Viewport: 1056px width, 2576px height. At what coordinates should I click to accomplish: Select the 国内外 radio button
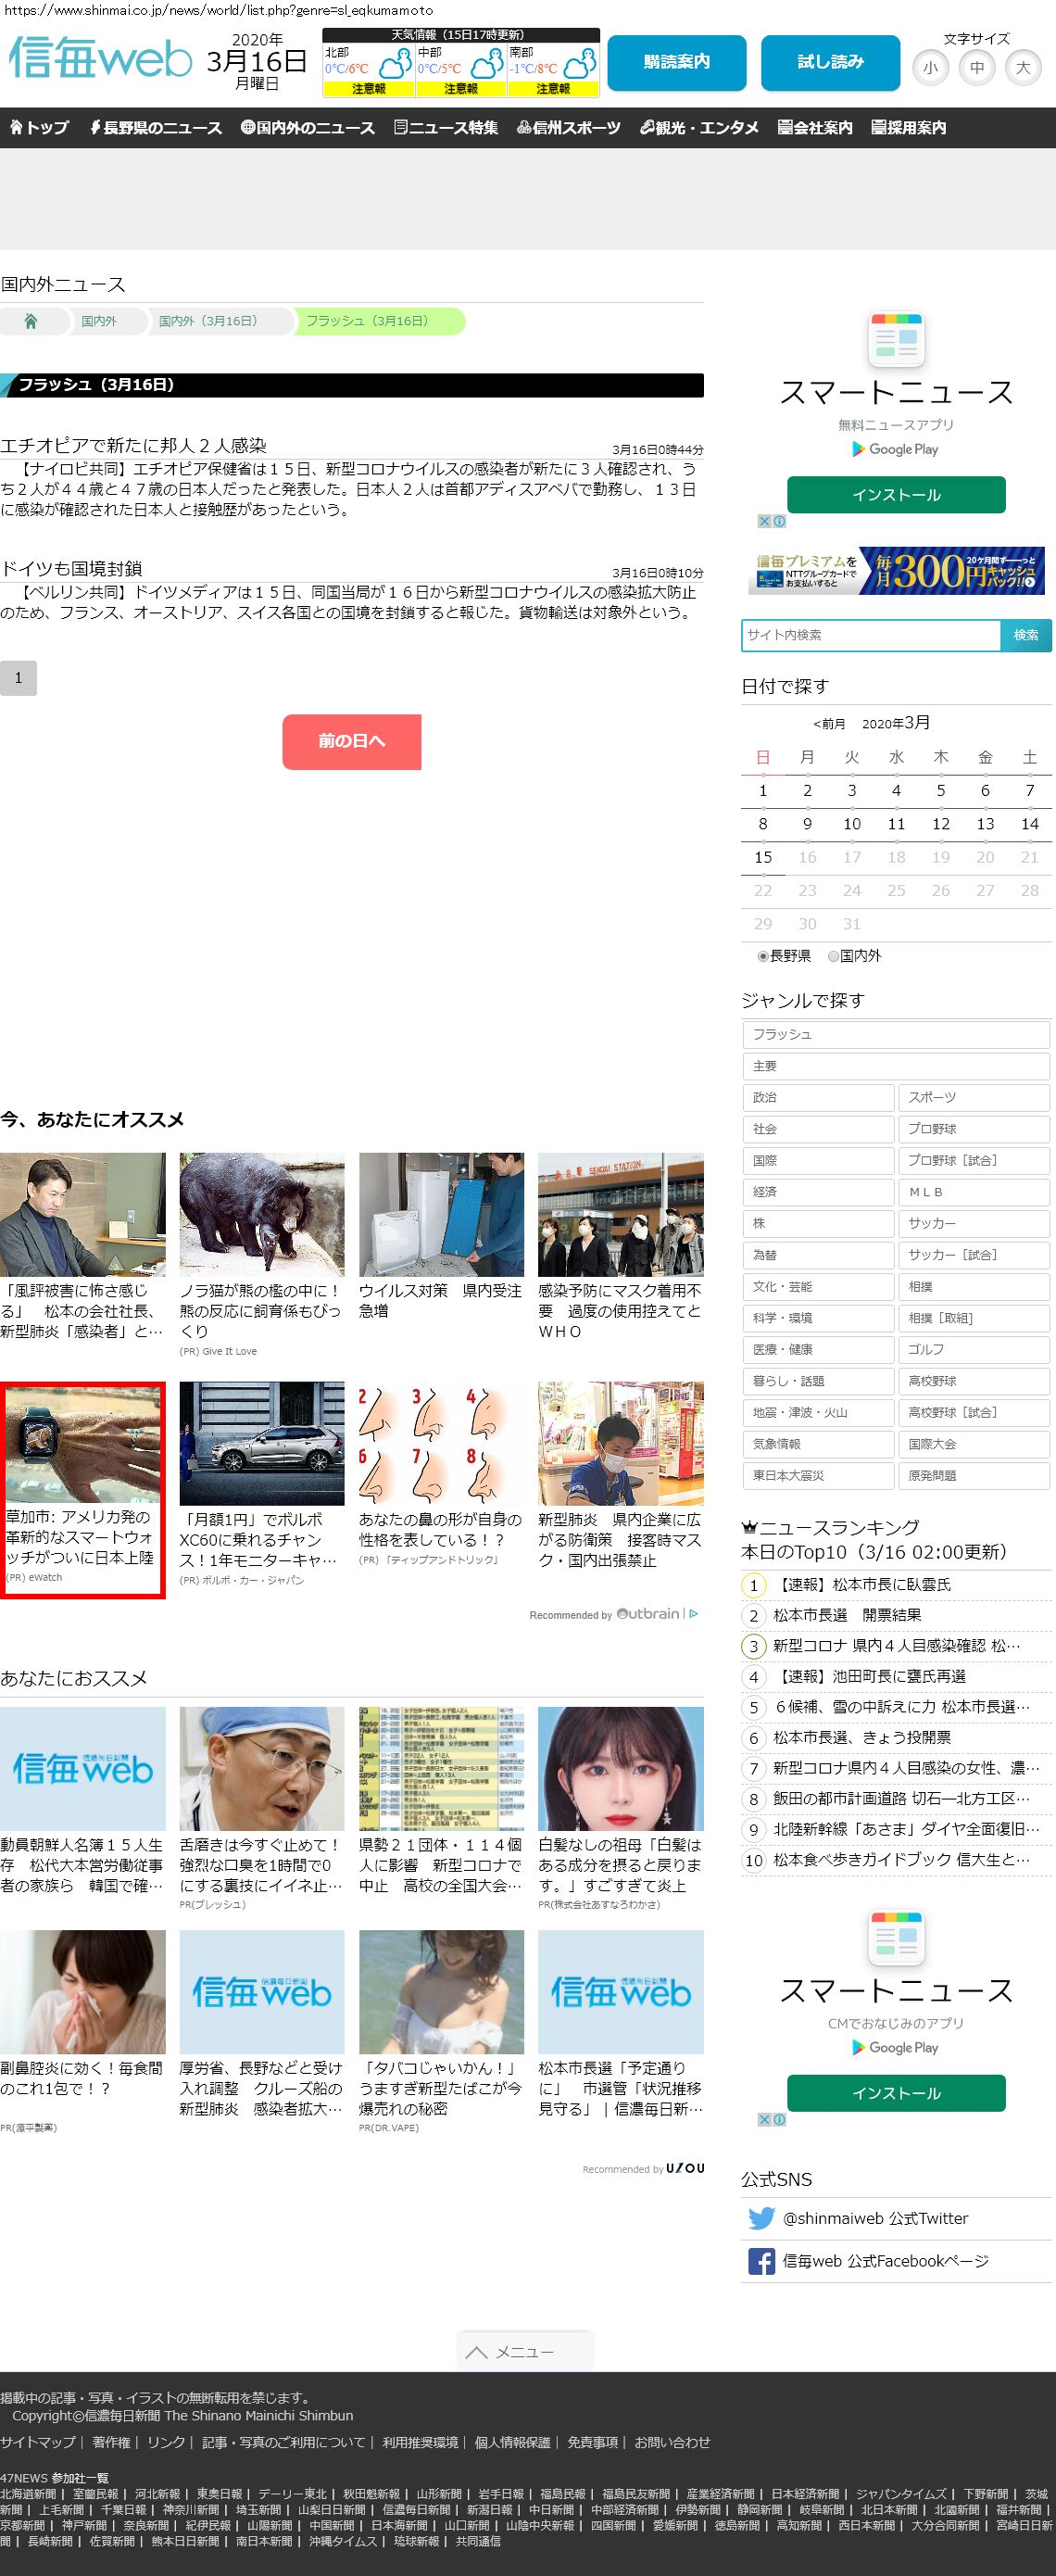coord(833,956)
